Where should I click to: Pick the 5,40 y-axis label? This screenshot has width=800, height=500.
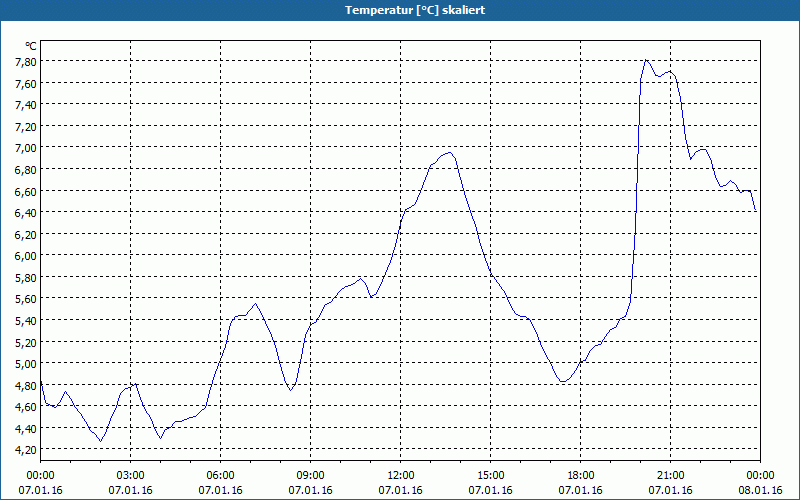(26, 320)
